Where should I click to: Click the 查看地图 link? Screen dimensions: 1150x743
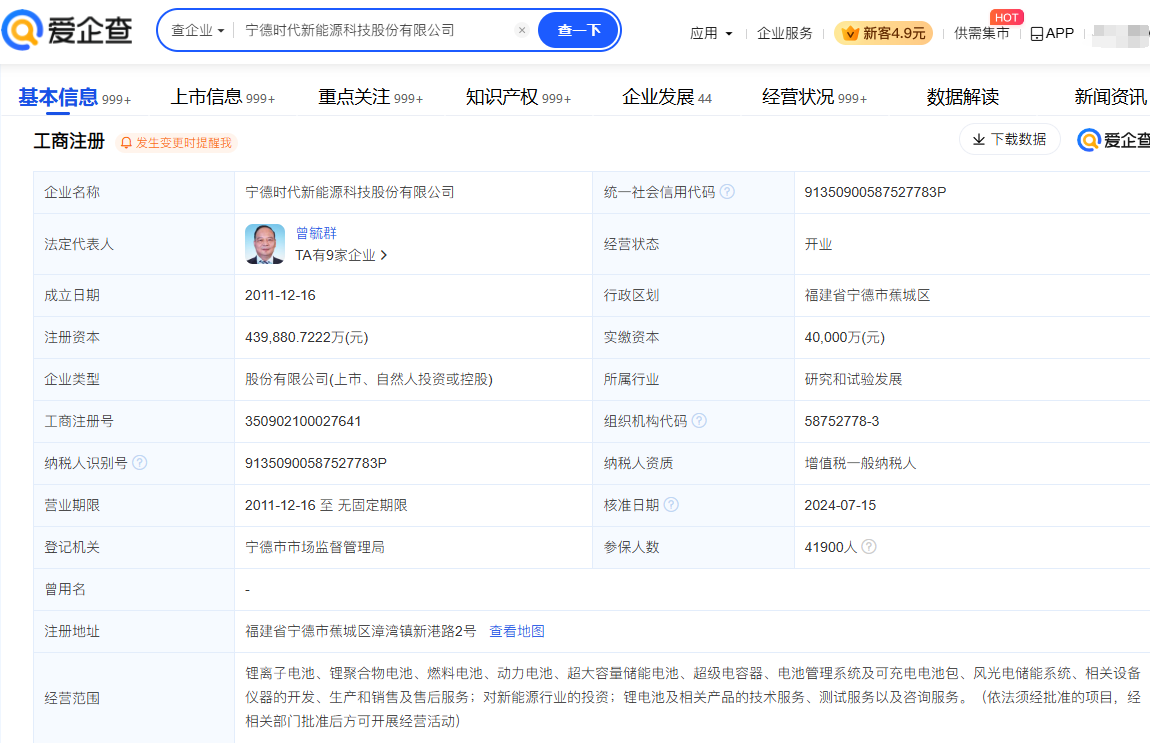click(x=516, y=631)
